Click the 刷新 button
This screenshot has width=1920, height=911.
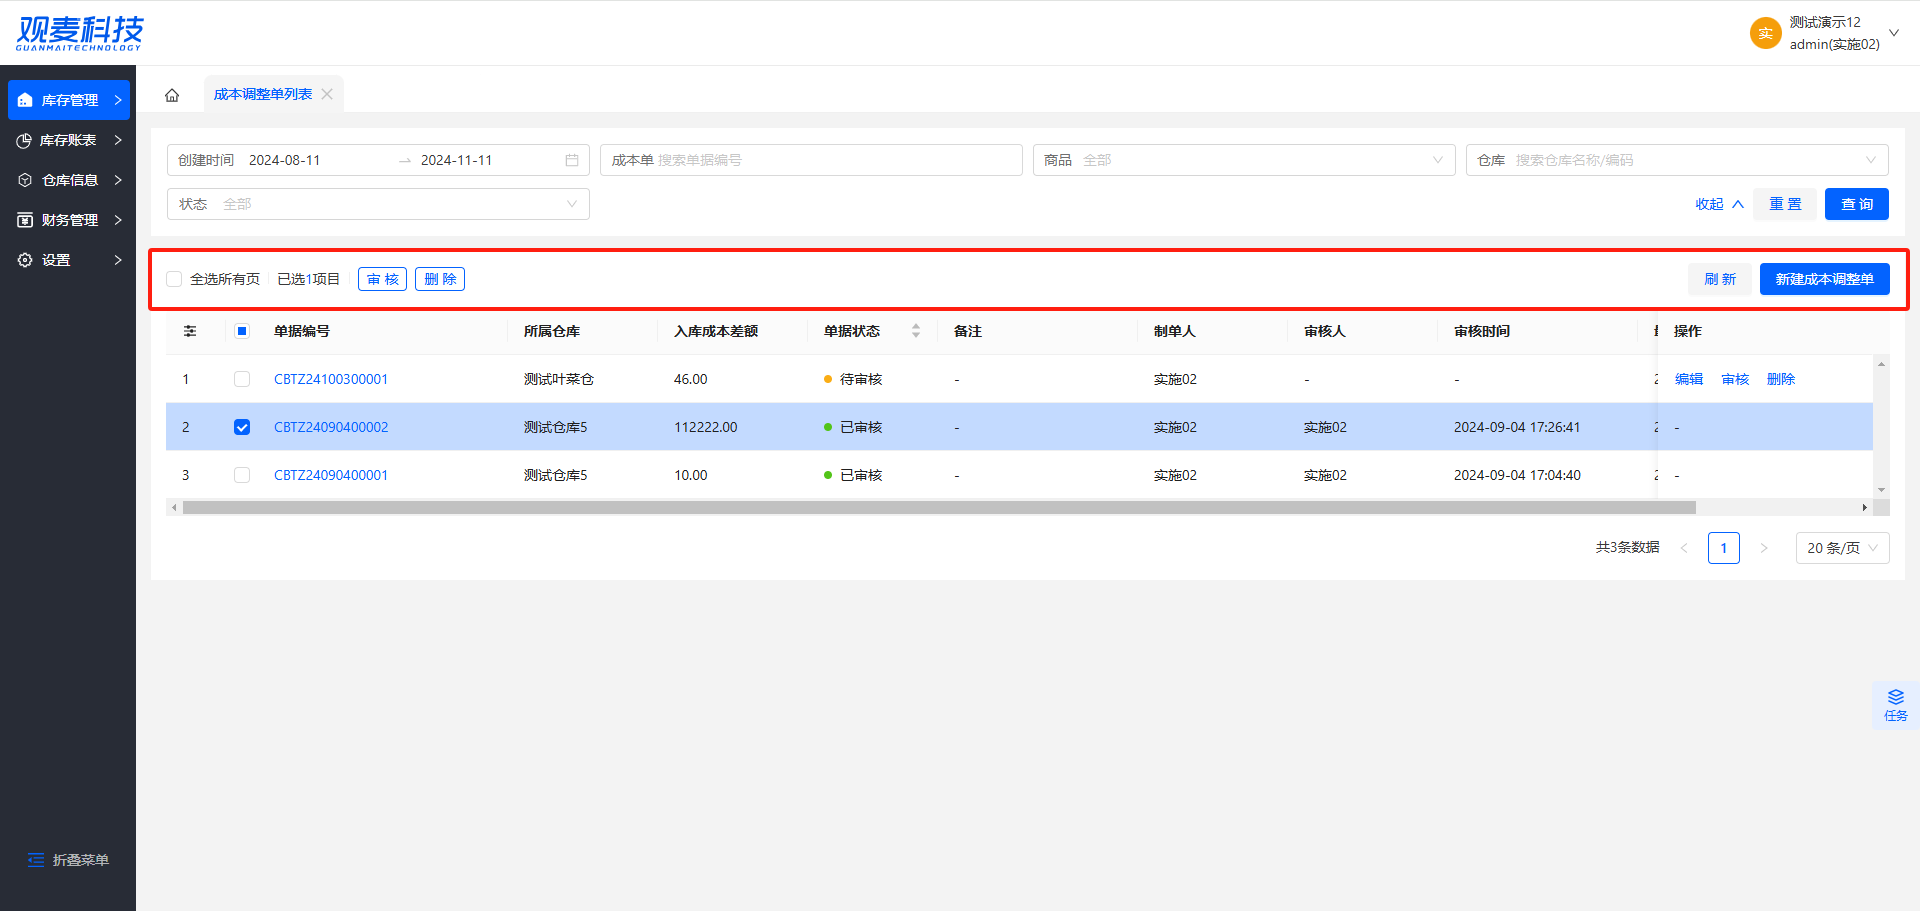(x=1720, y=279)
